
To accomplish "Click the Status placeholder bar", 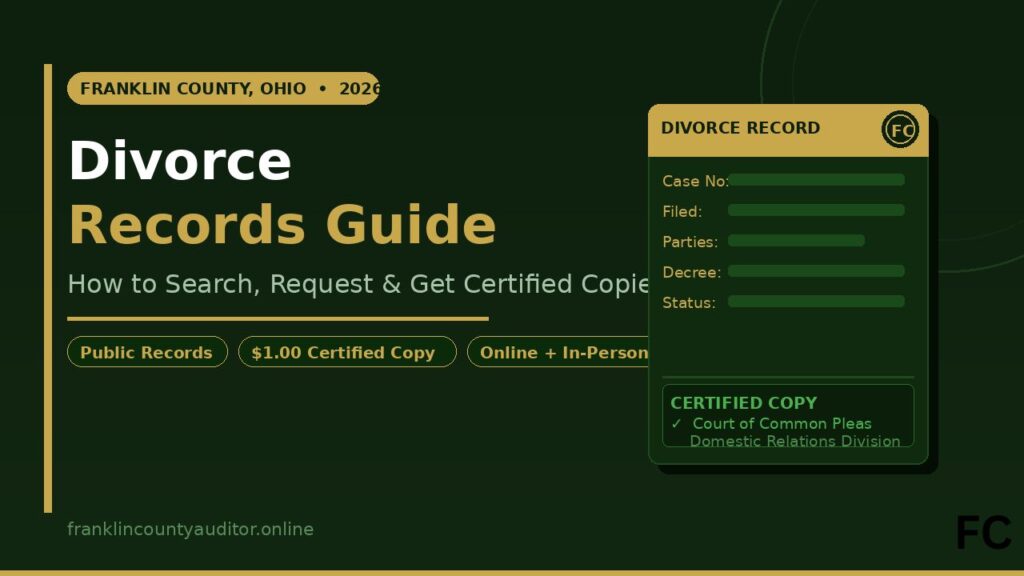I will (x=816, y=301).
